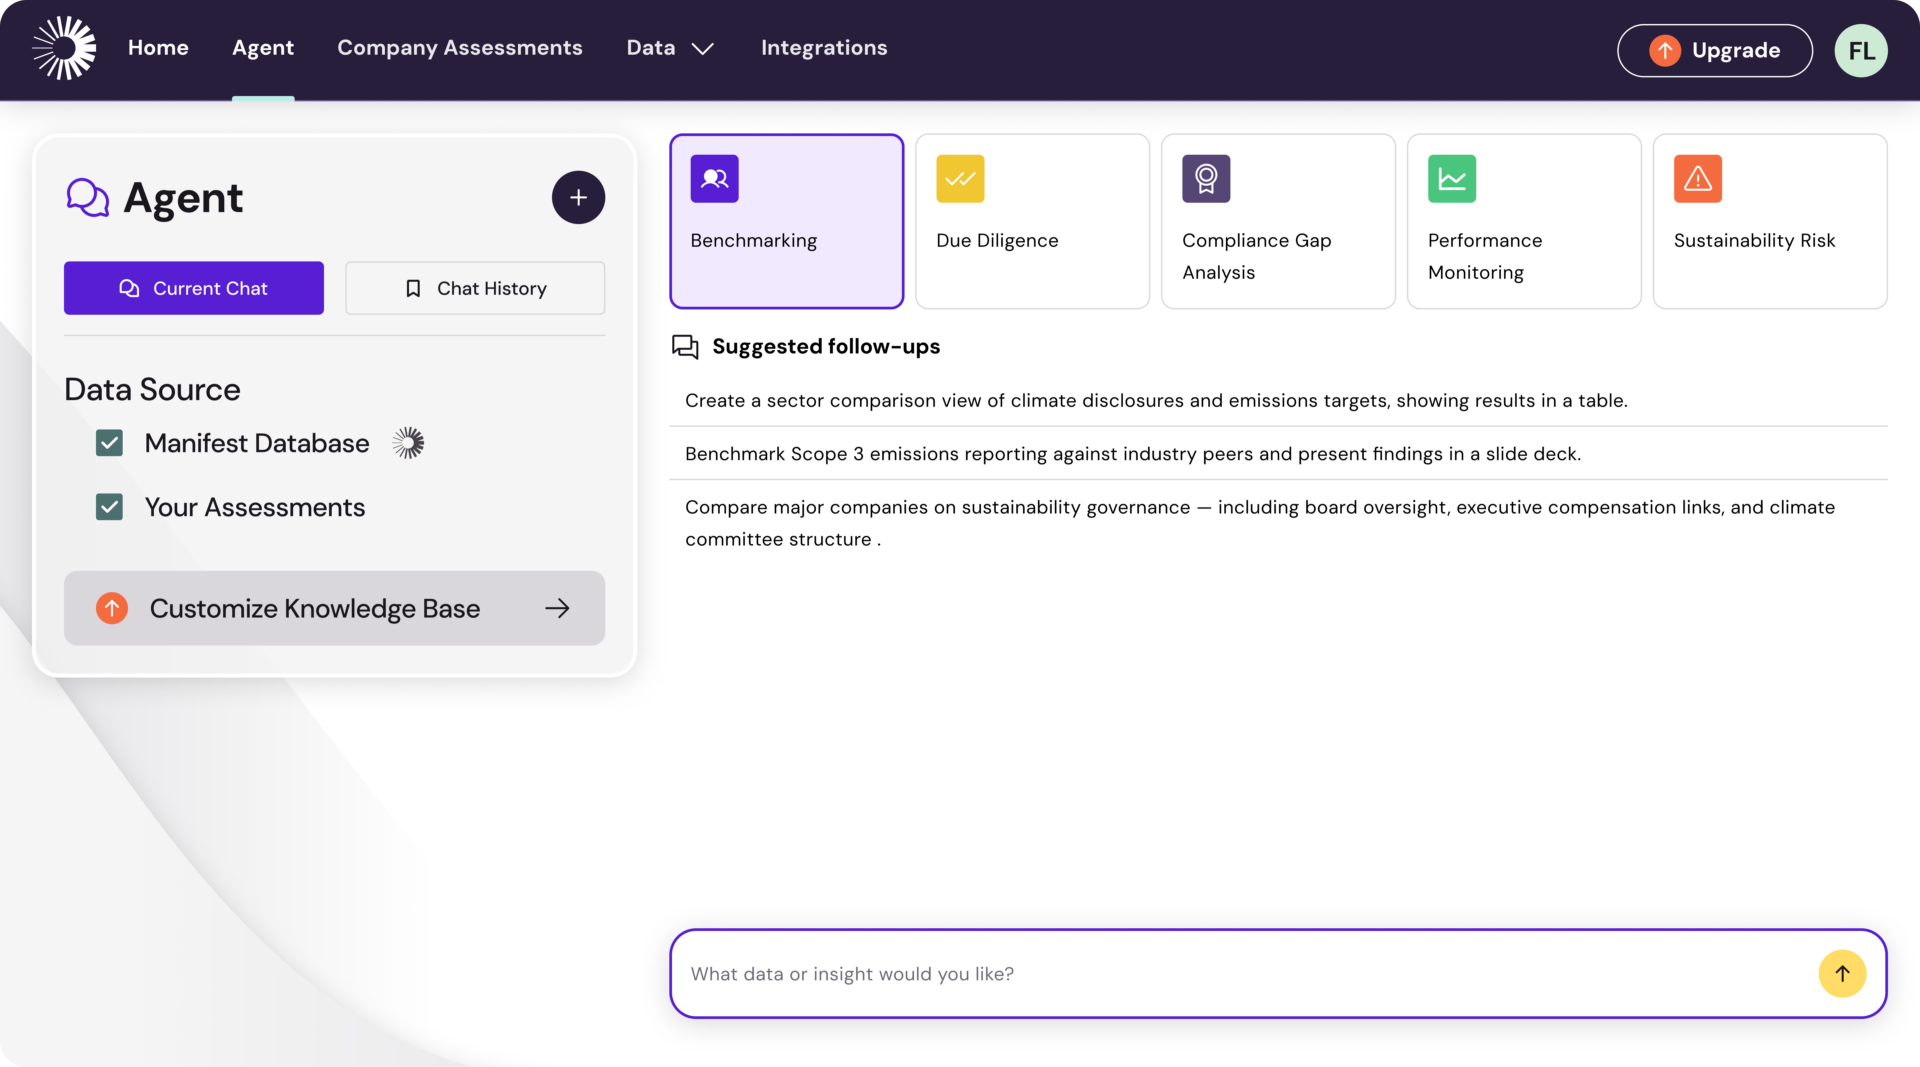This screenshot has height=1067, width=1920.
Task: Click the Upgrade button
Action: [1714, 50]
